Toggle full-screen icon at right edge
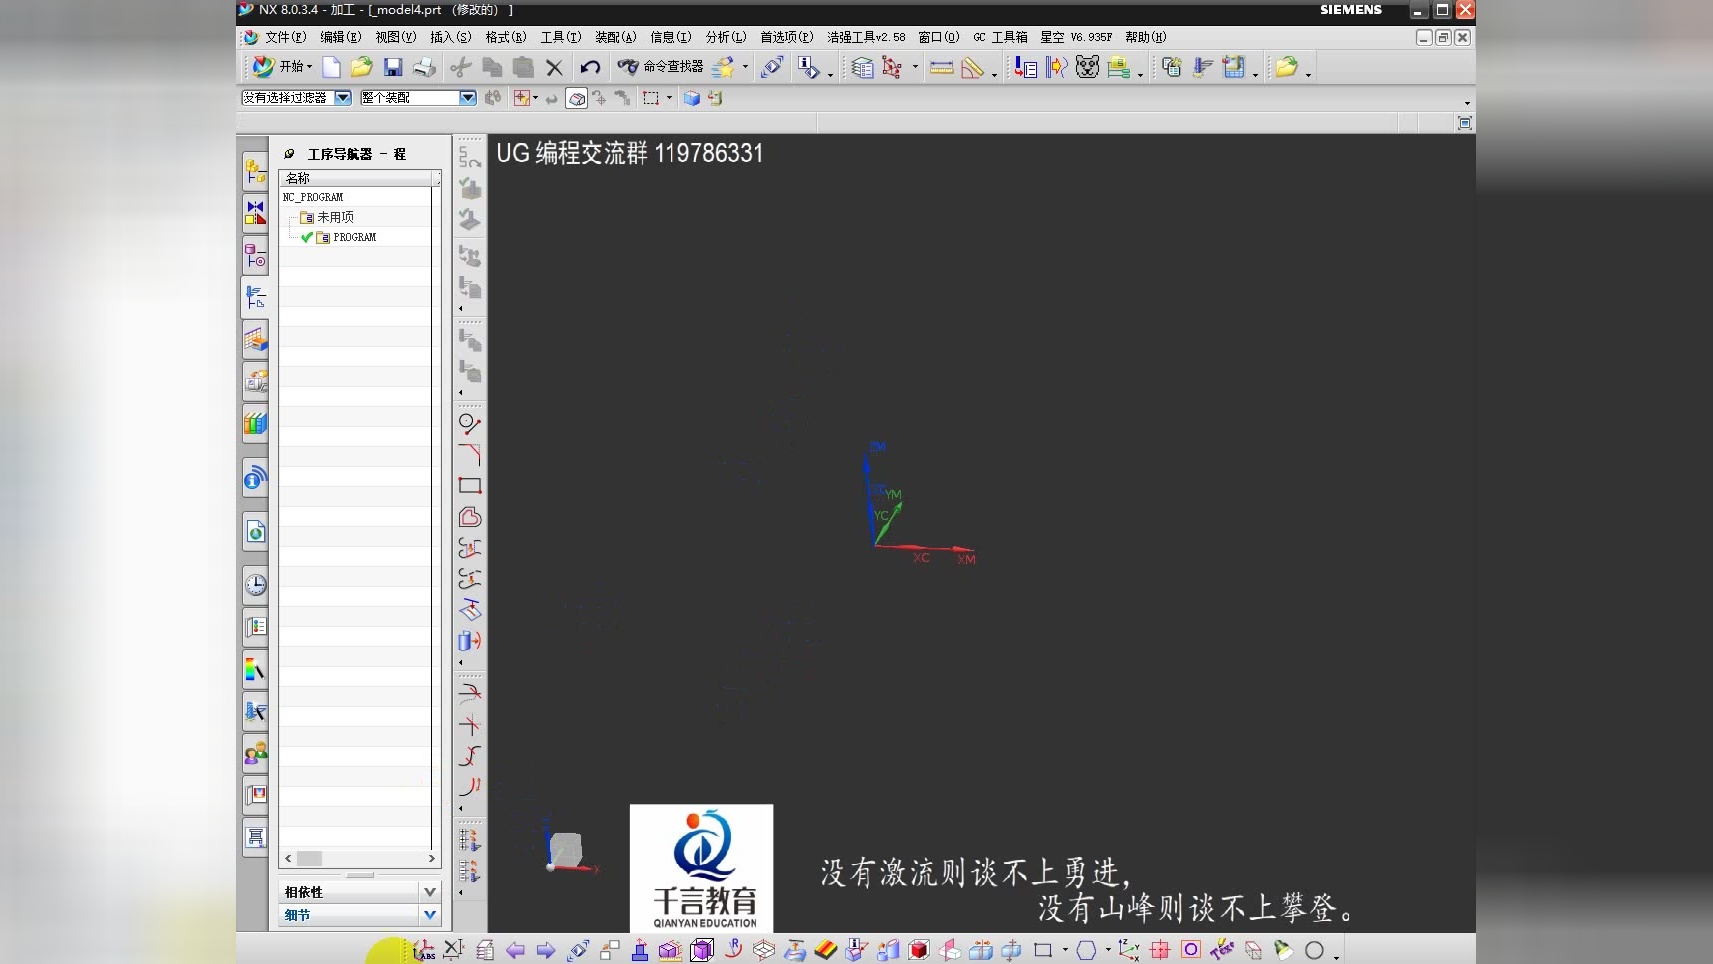Viewport: 1713px width, 964px height. pyautogui.click(x=1464, y=123)
